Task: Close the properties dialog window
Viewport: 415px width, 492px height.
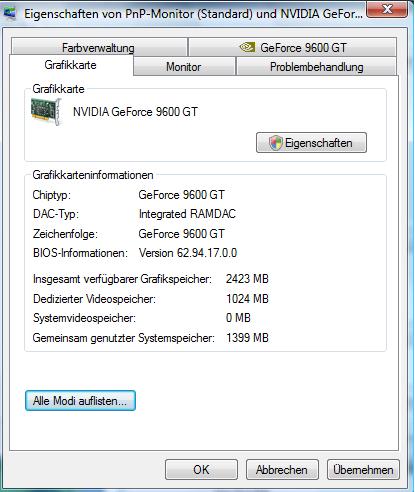Action: coord(387,9)
